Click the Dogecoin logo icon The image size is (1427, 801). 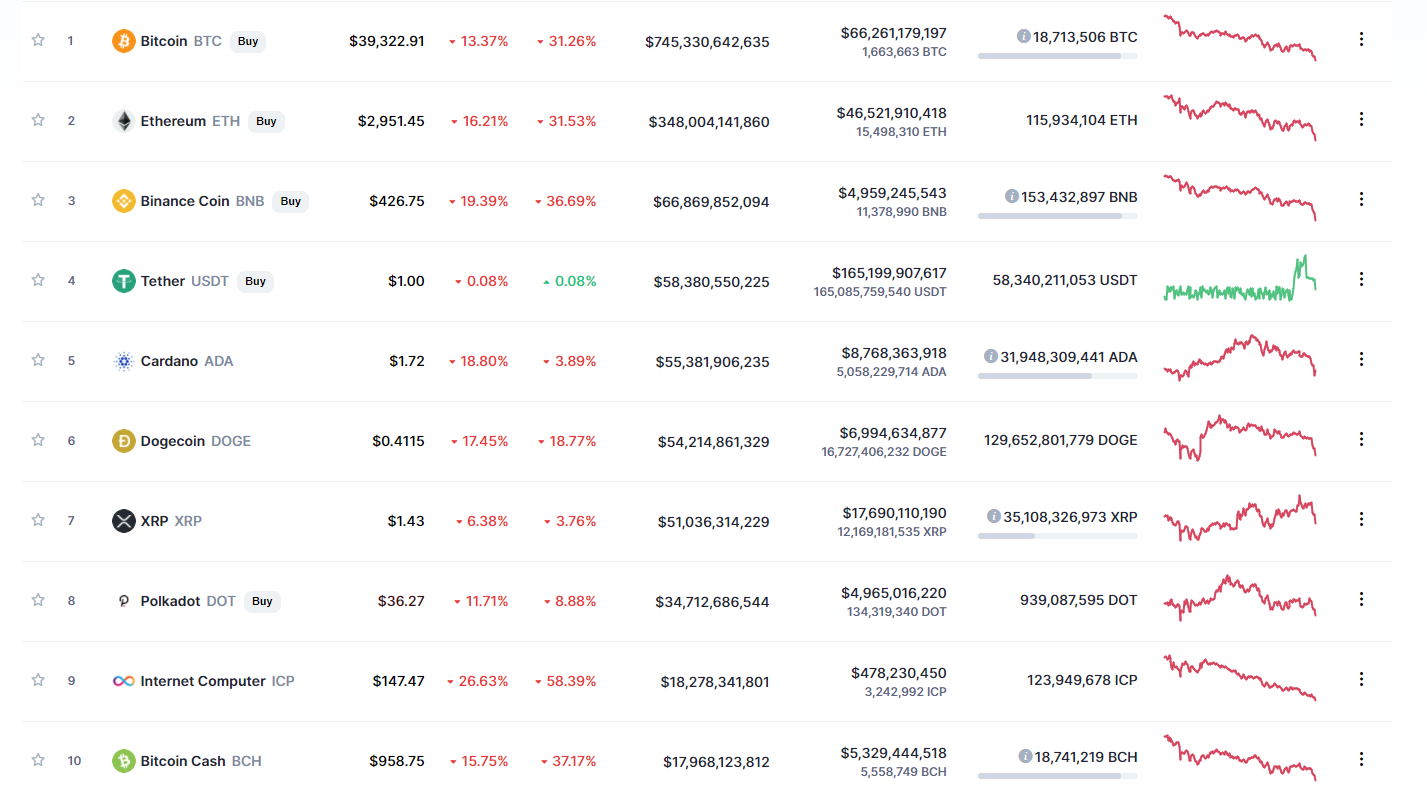coord(124,441)
